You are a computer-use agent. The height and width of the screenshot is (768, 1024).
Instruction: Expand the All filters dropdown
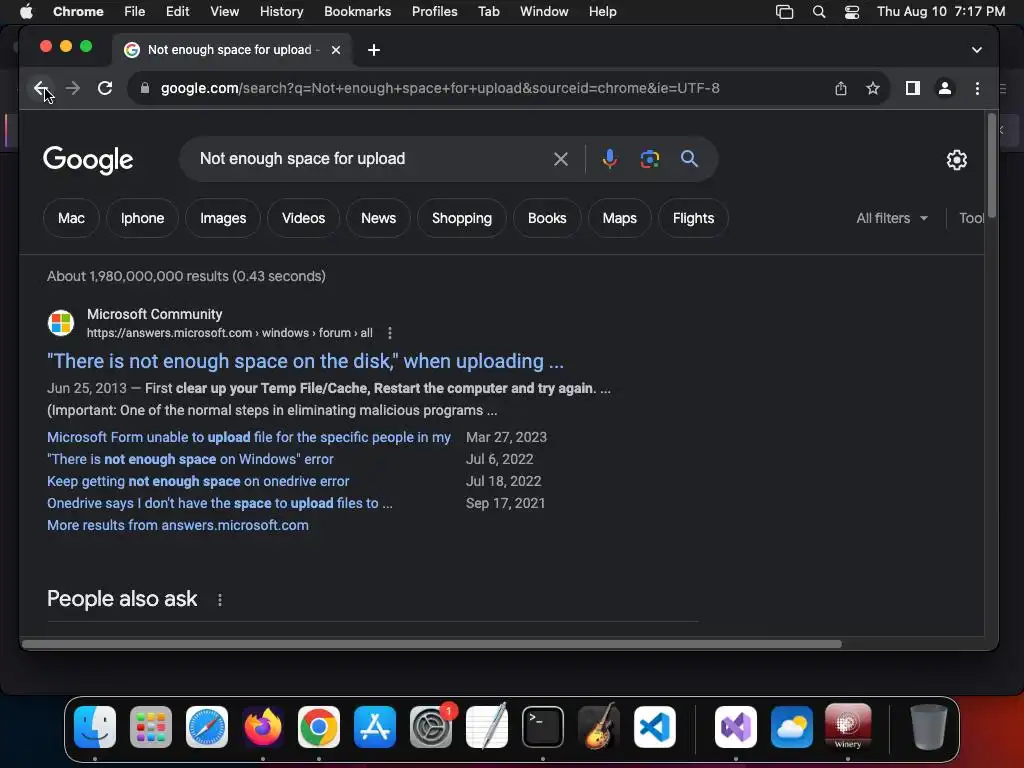pyautogui.click(x=891, y=218)
